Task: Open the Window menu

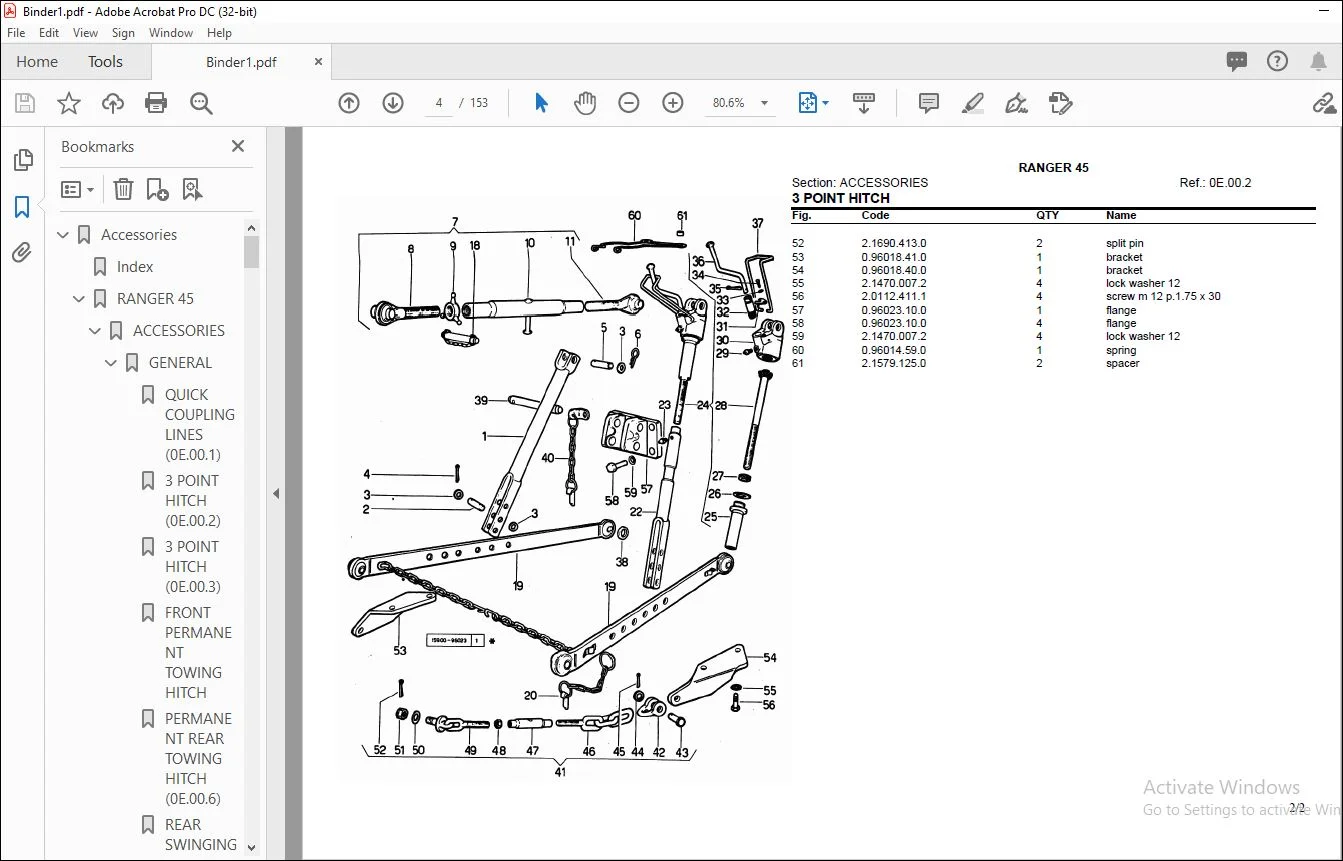Action: coord(171,33)
